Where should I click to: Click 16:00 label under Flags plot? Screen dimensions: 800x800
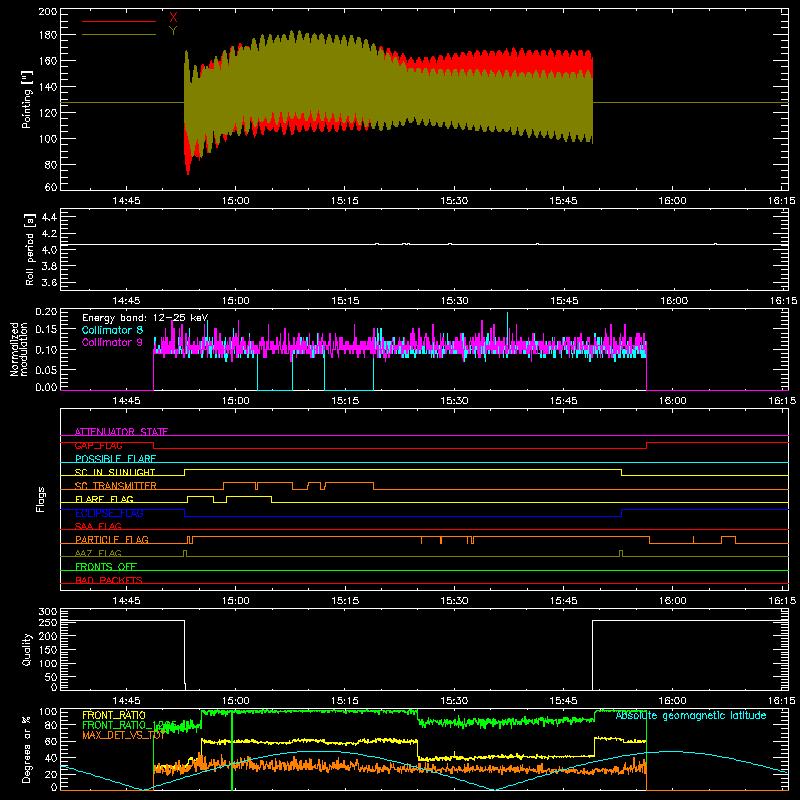(672, 601)
